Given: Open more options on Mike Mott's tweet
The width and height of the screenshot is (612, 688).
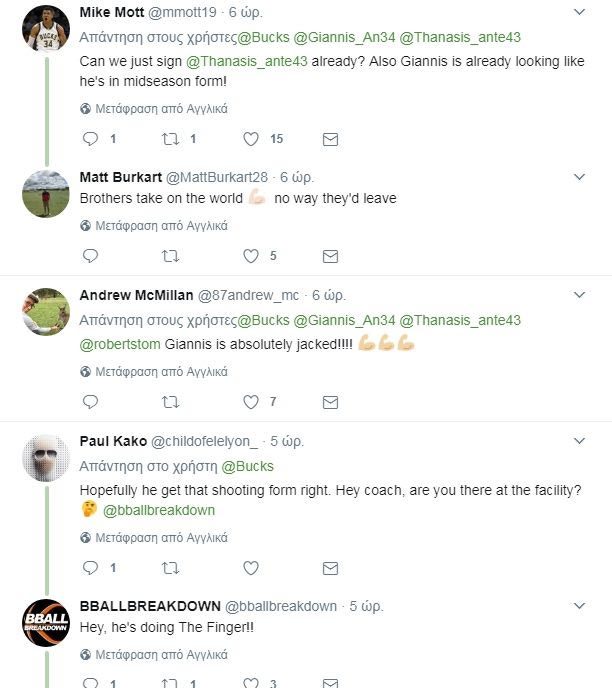Looking at the screenshot, I should click(x=579, y=13).
